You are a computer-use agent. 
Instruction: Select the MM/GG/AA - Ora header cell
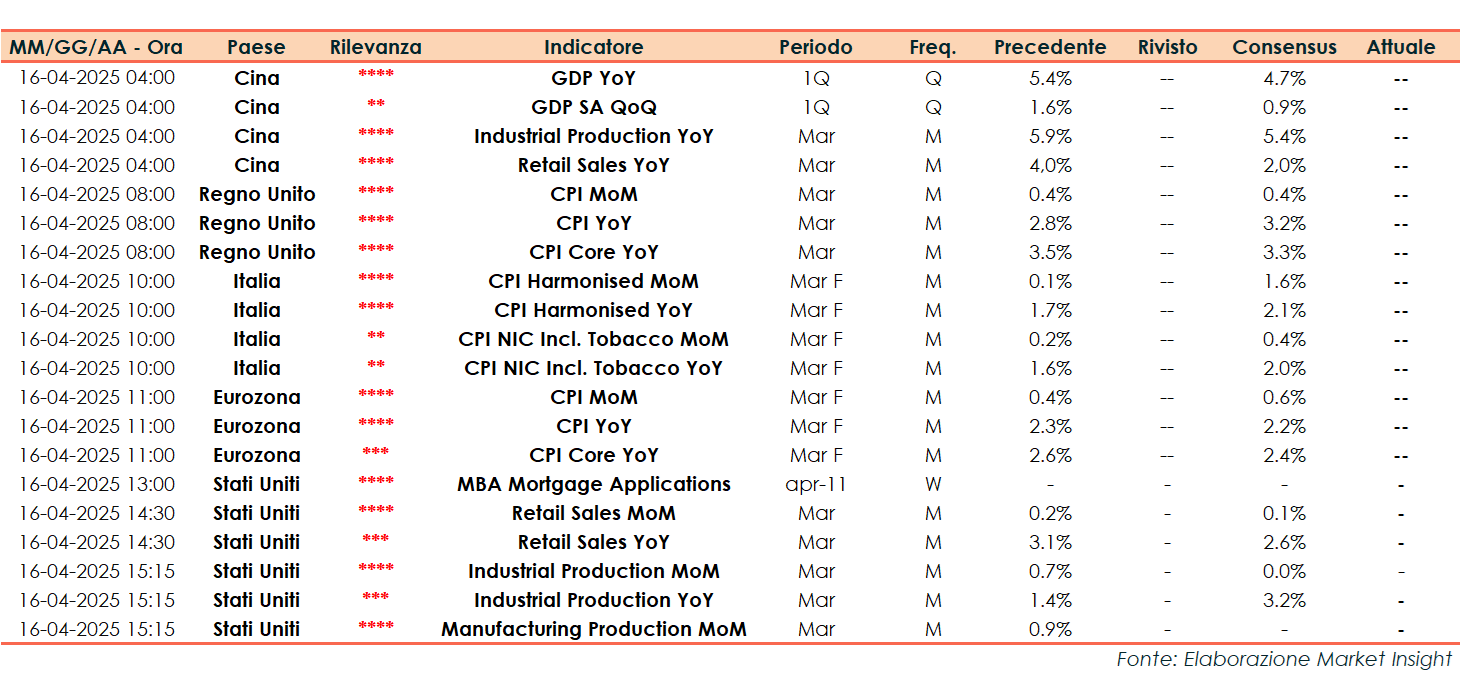96,47
